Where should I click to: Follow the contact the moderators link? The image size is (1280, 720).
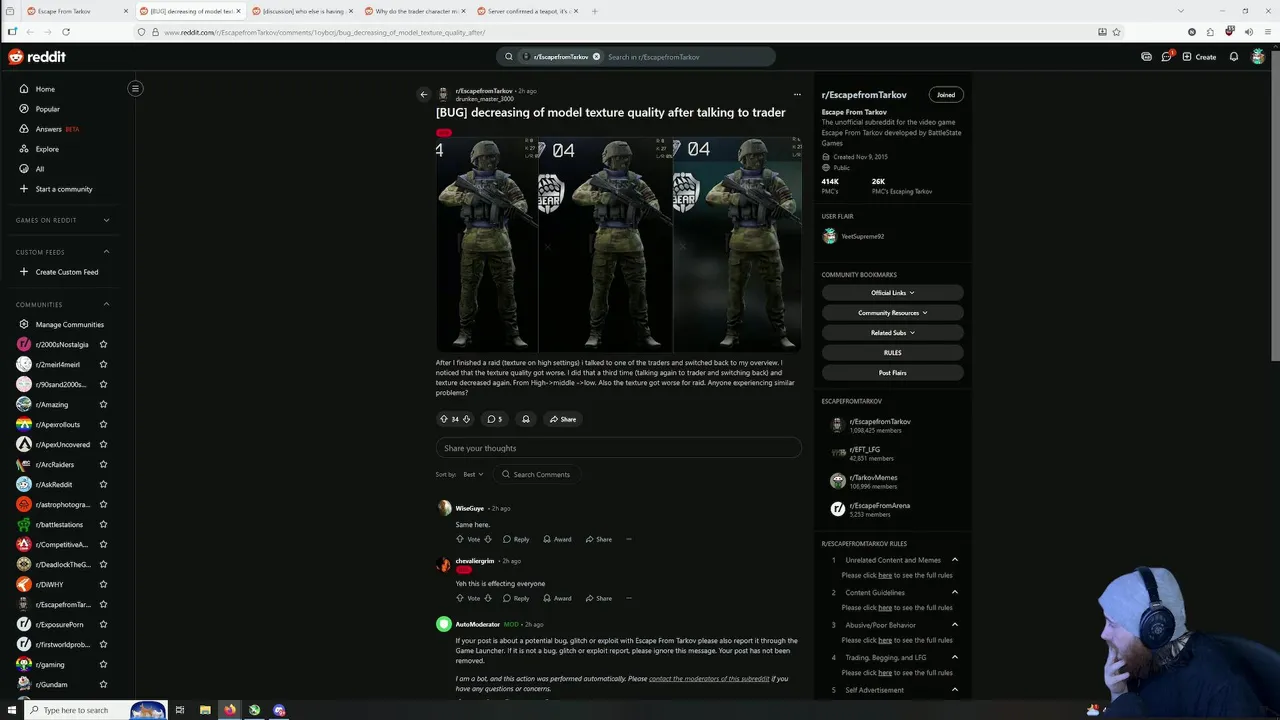pyautogui.click(x=709, y=678)
